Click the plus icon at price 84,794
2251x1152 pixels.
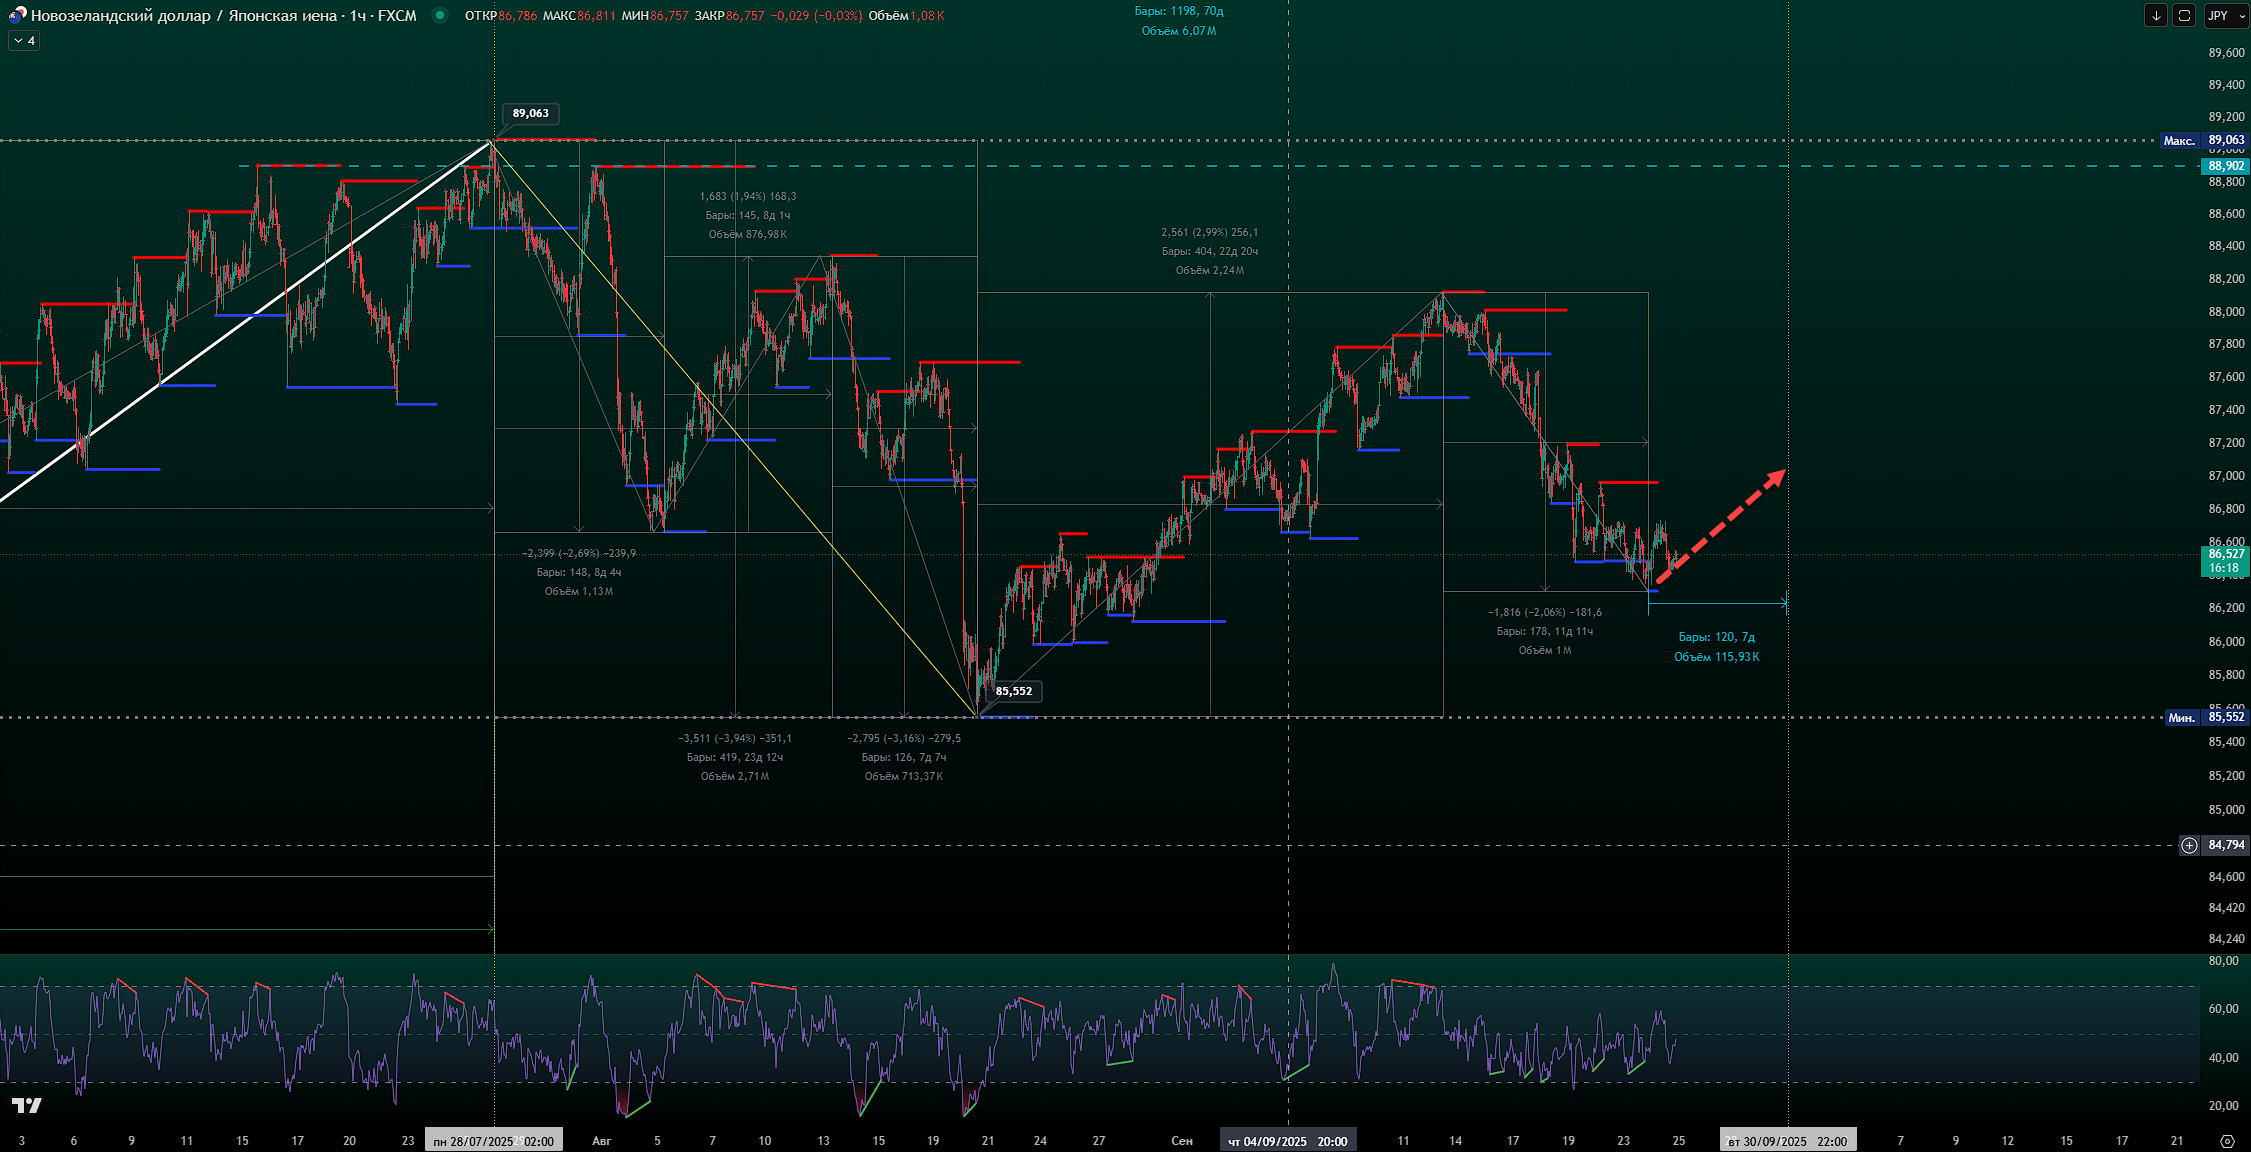2189,845
